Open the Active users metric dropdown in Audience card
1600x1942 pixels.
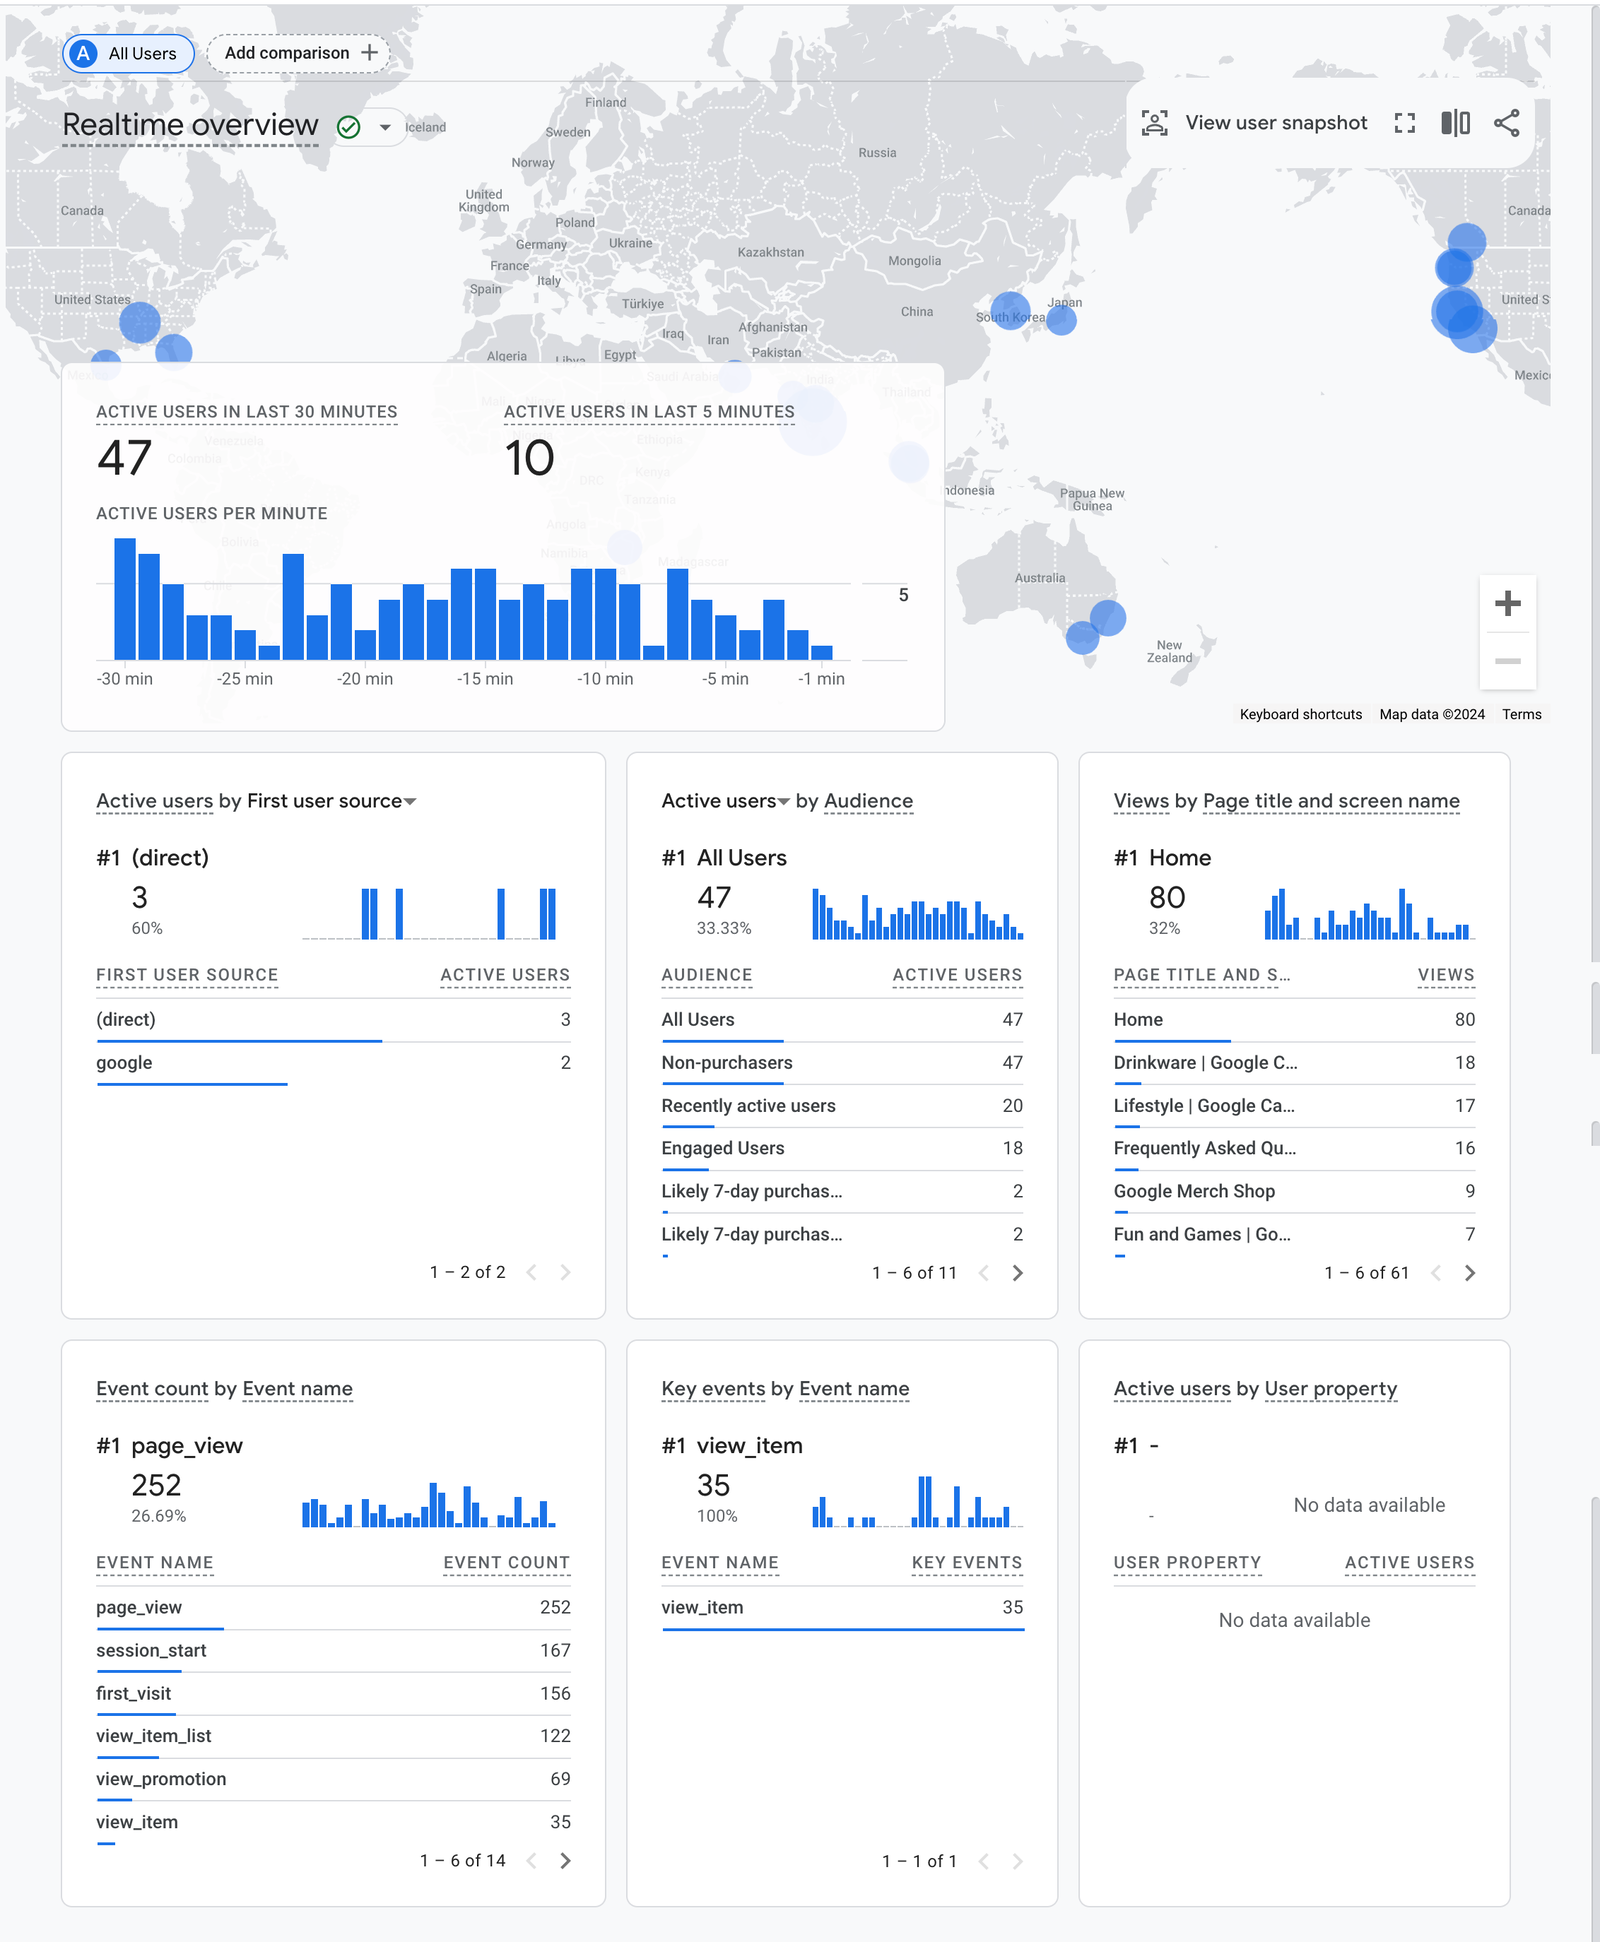coord(782,801)
